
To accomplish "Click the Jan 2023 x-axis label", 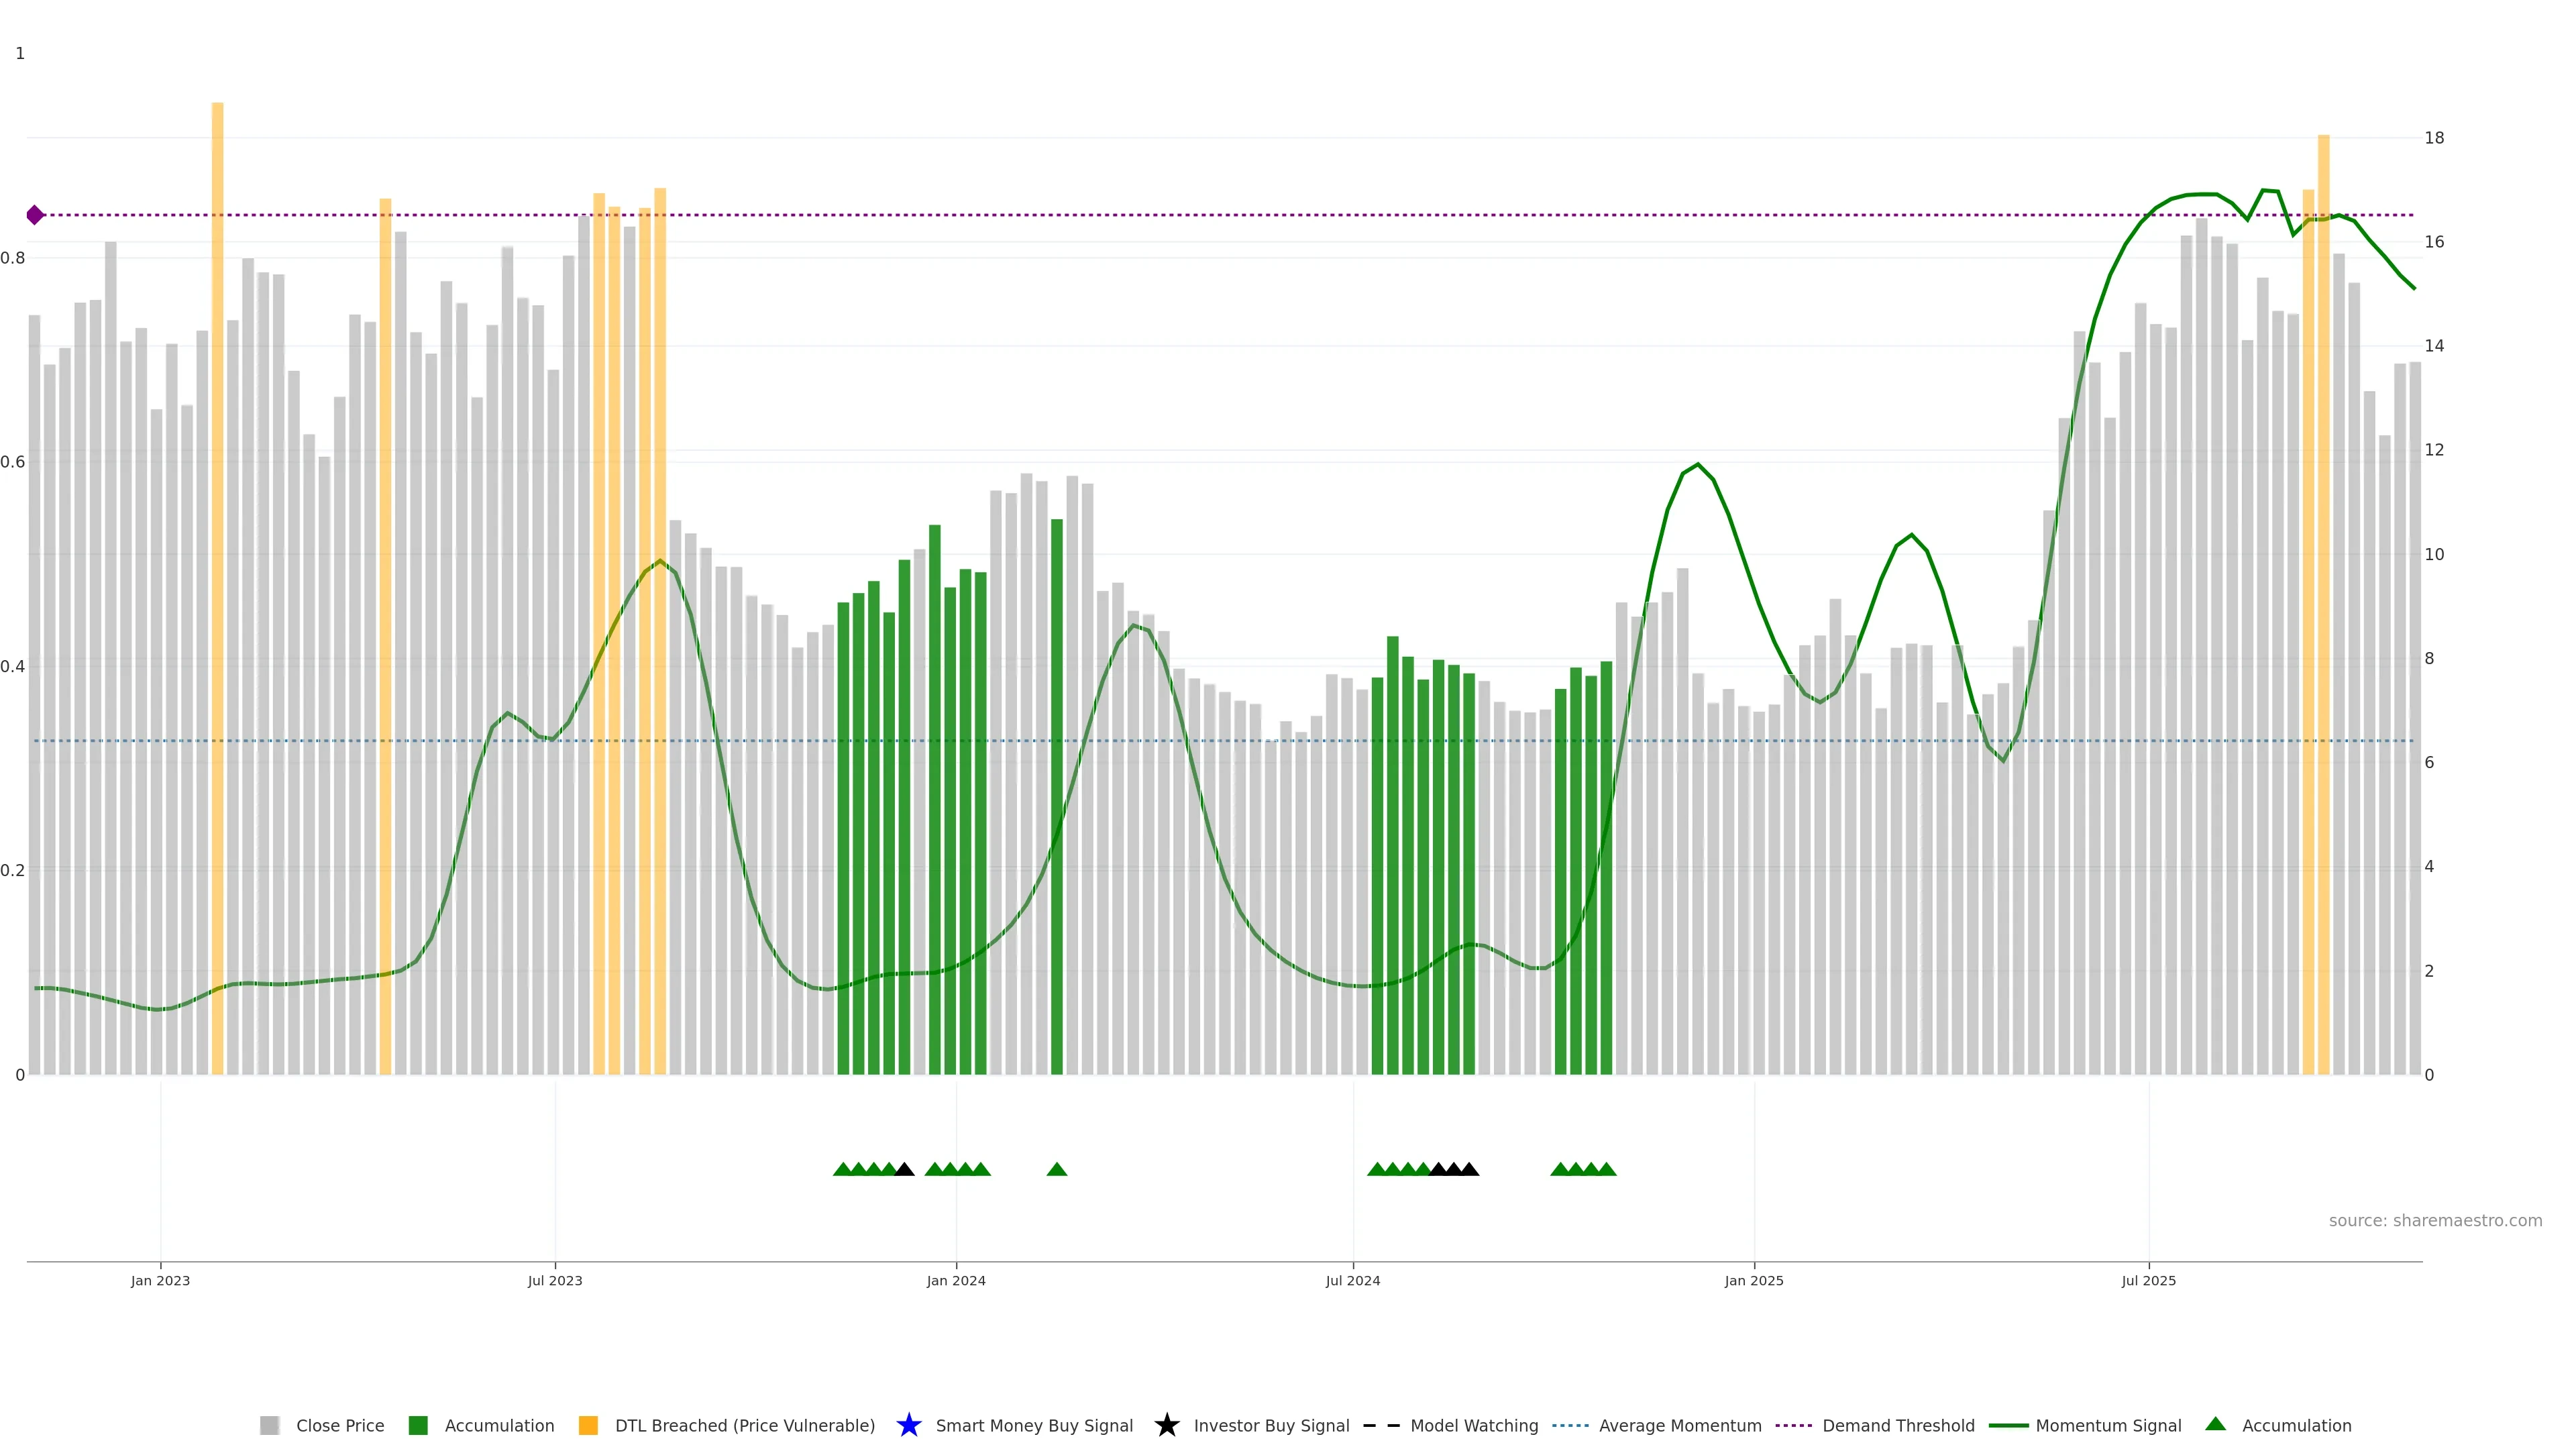I will point(160,1280).
